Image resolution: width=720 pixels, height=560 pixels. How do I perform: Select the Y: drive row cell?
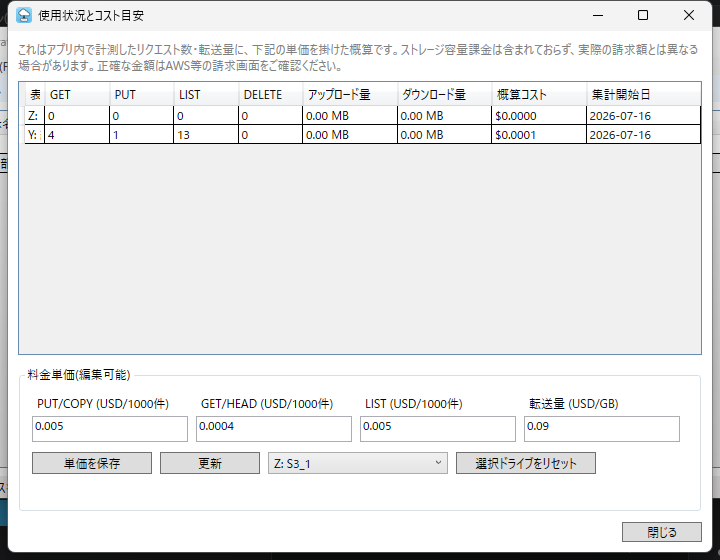point(34,134)
